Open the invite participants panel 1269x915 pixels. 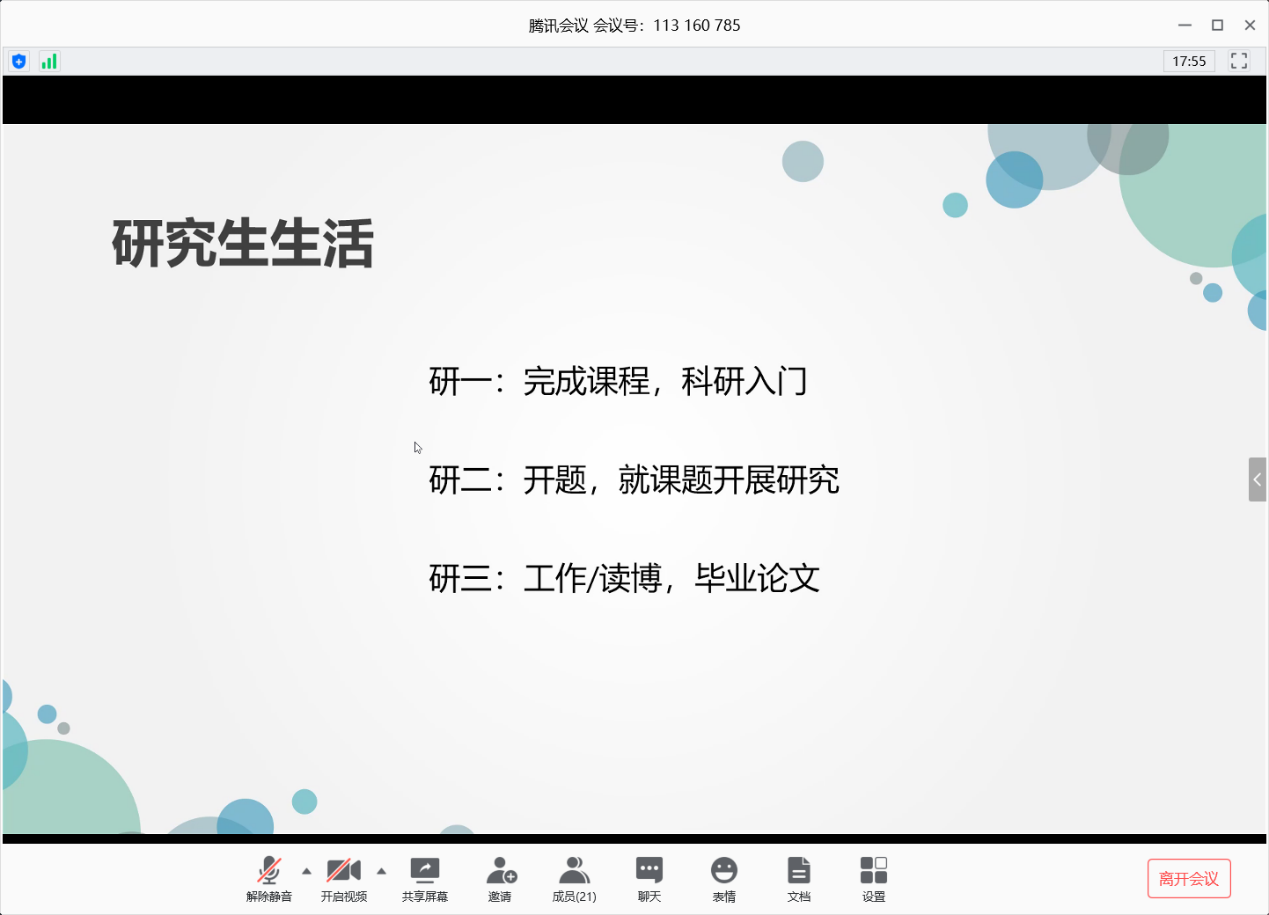pyautogui.click(x=500, y=878)
